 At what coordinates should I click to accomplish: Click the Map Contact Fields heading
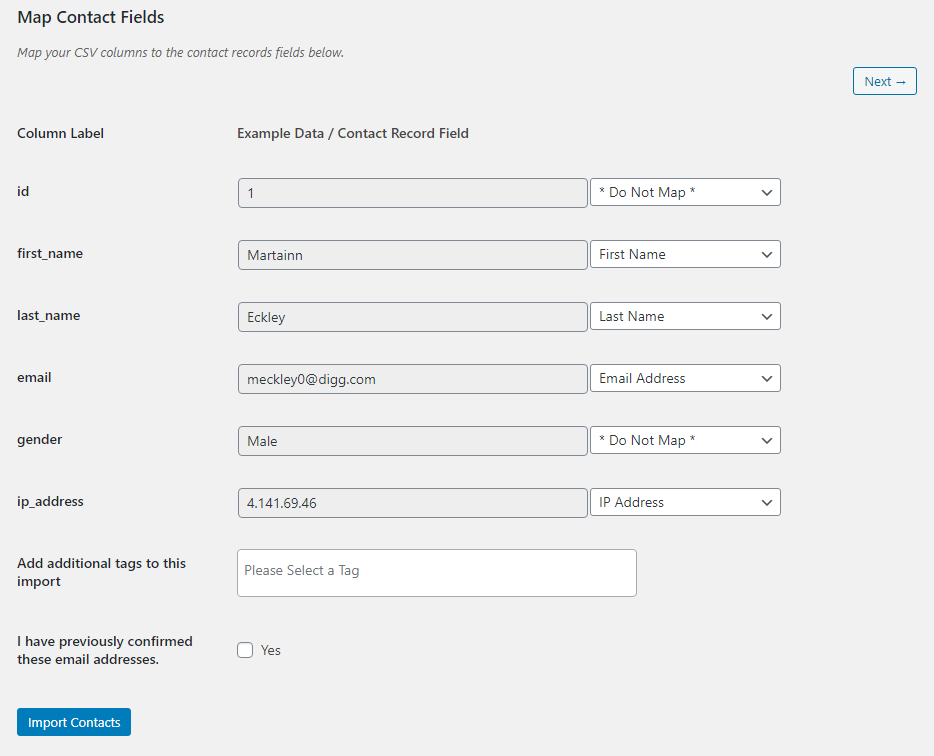[x=91, y=17]
